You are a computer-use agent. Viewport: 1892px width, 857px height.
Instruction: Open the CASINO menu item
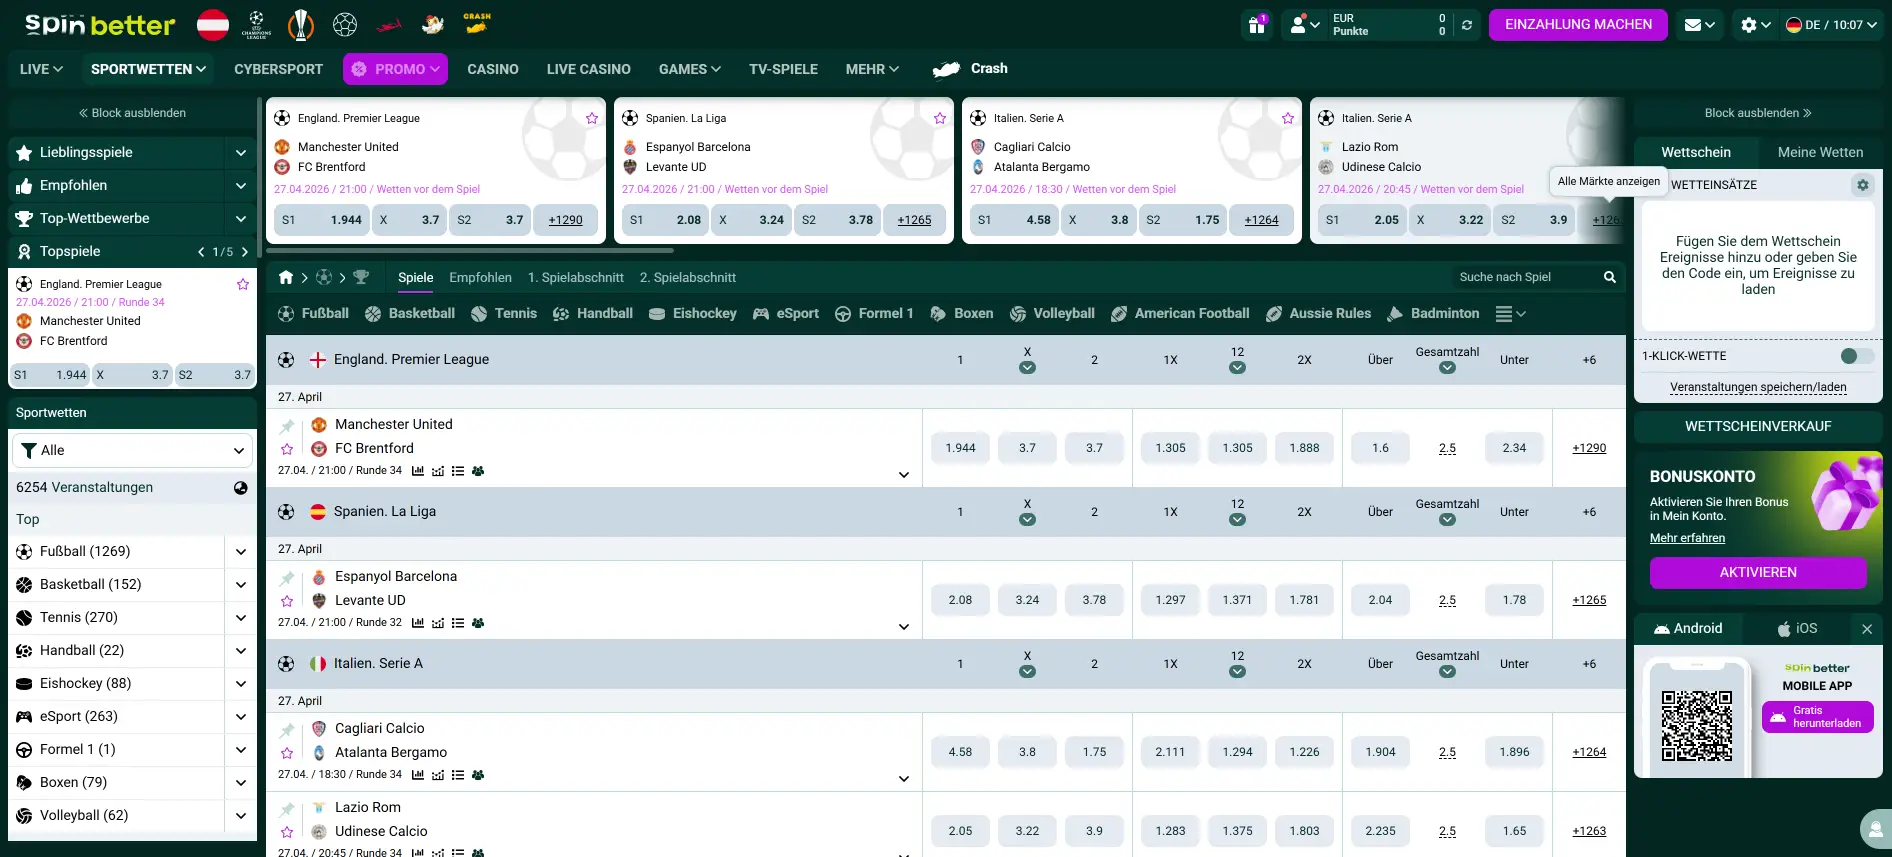[x=493, y=69]
